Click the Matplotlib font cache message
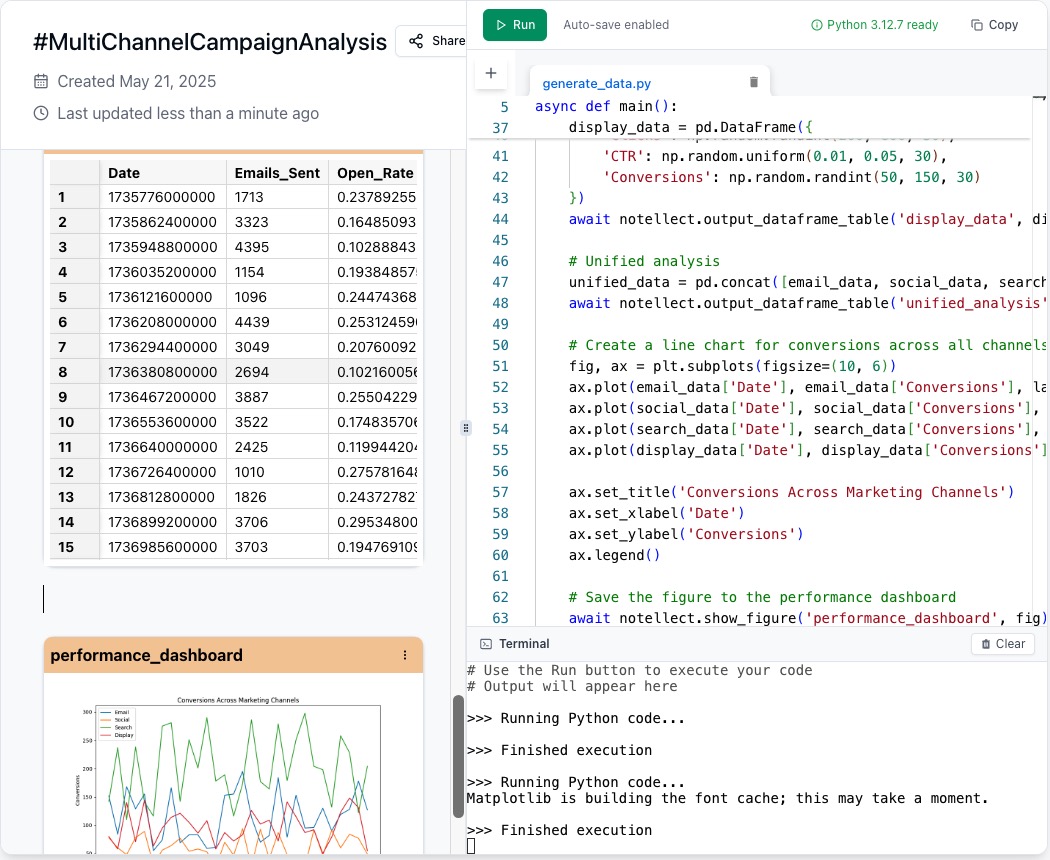Viewport: 1050px width, 860px height. [x=727, y=798]
